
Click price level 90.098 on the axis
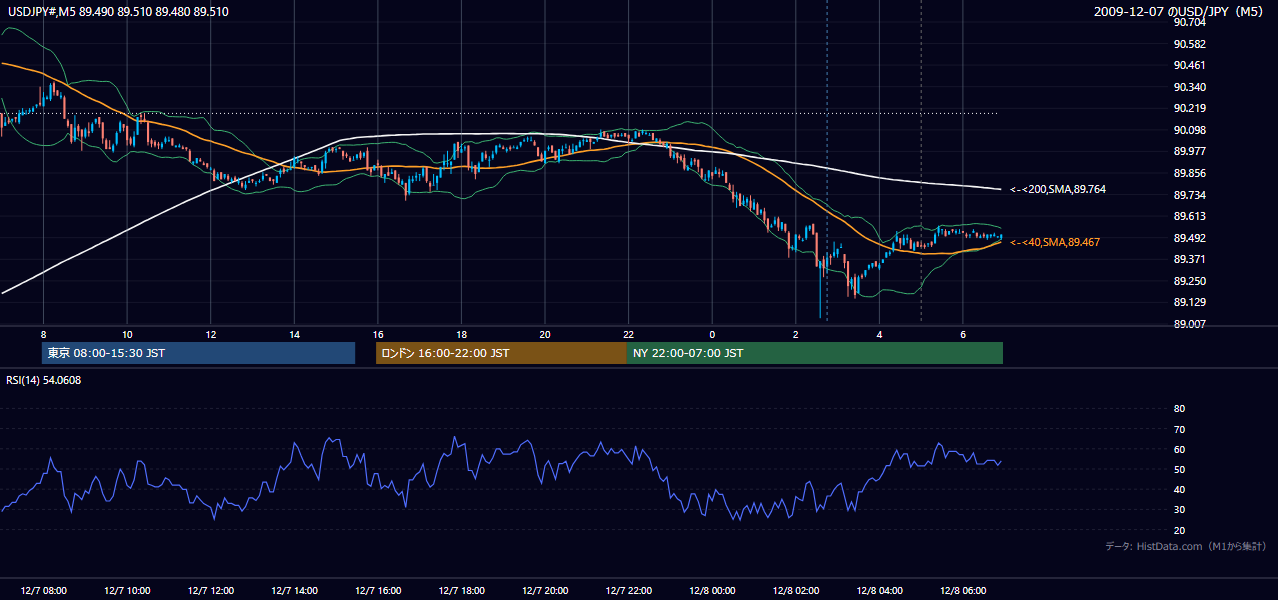pos(1189,130)
